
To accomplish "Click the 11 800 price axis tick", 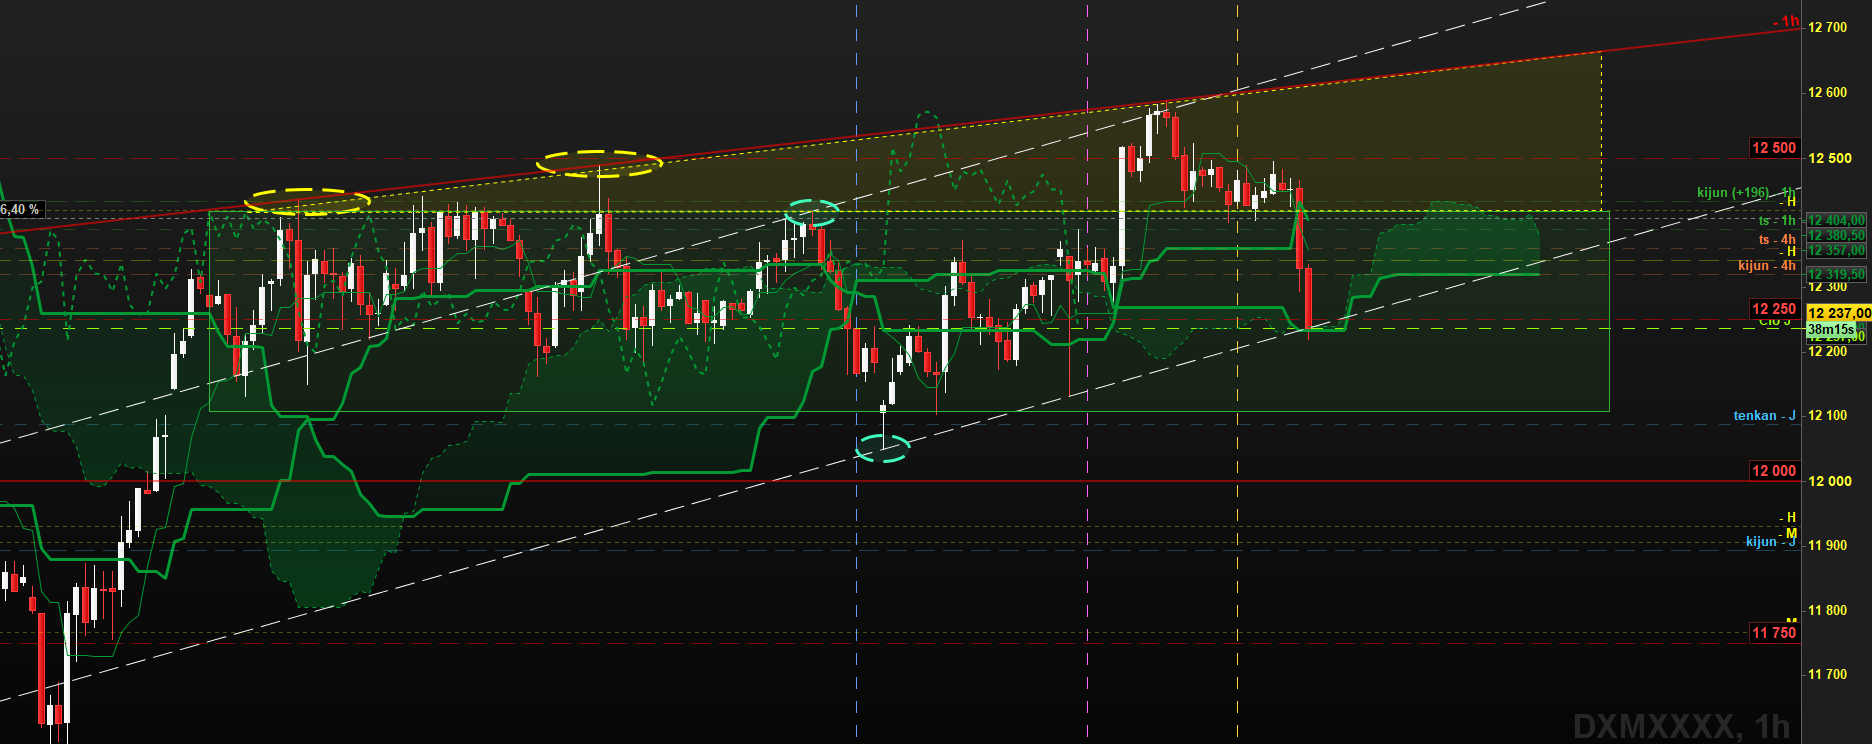I will pos(1827,610).
